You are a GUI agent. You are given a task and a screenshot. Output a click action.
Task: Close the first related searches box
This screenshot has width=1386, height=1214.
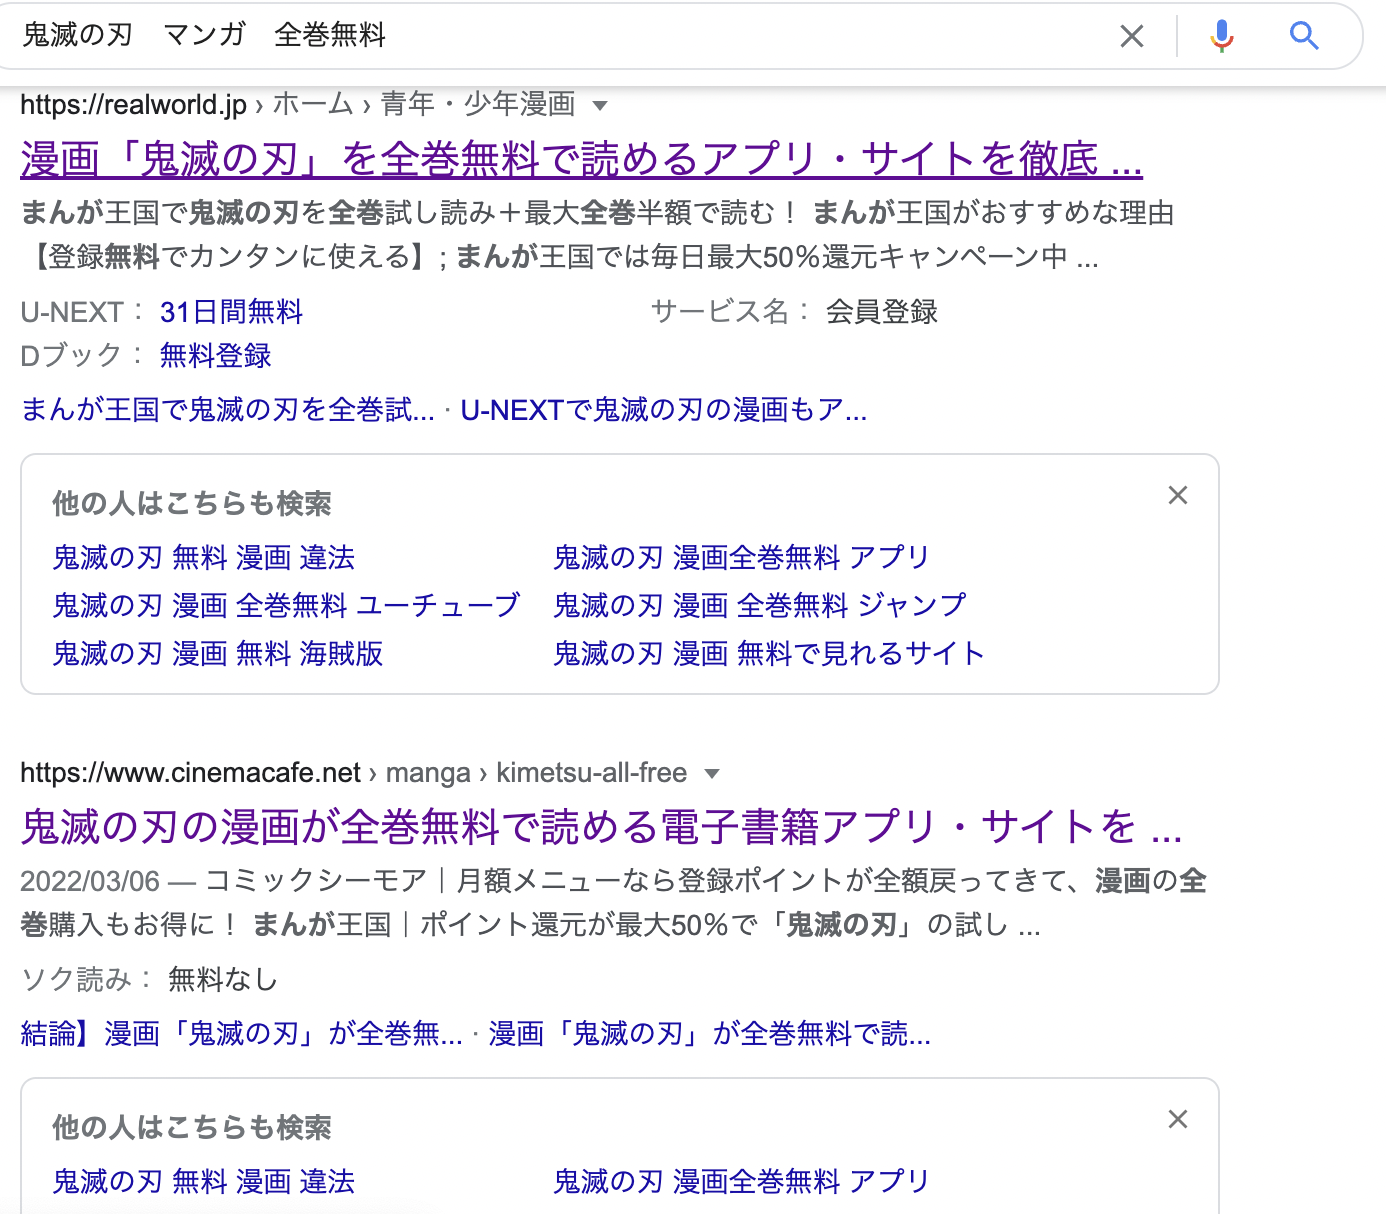point(1178,496)
